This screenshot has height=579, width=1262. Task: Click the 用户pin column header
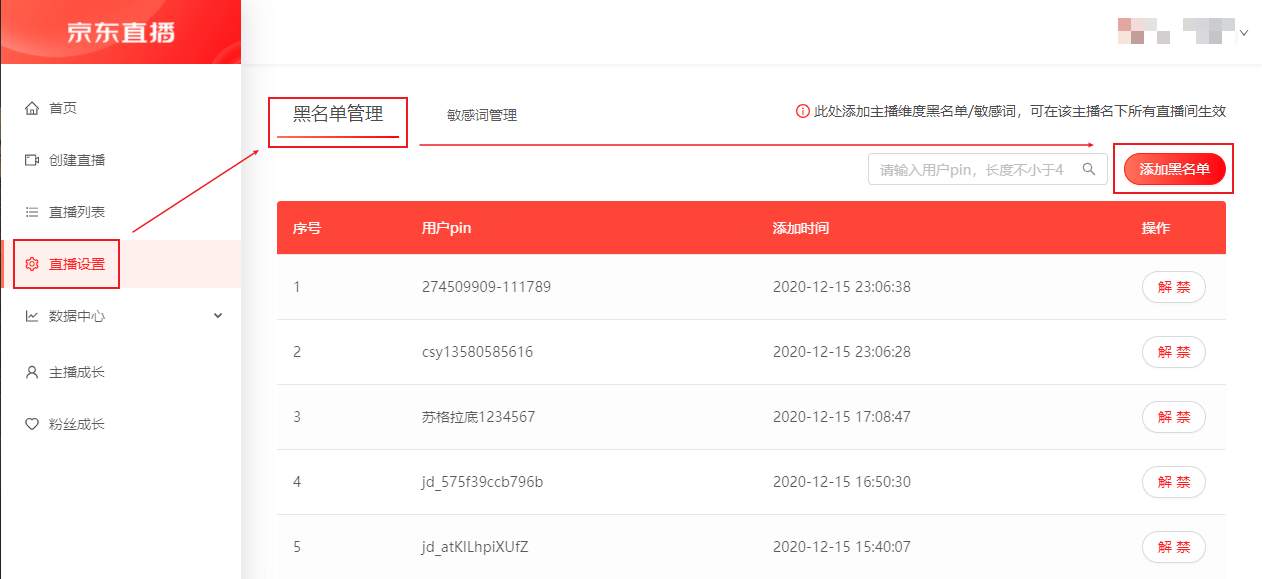pyautogui.click(x=446, y=228)
